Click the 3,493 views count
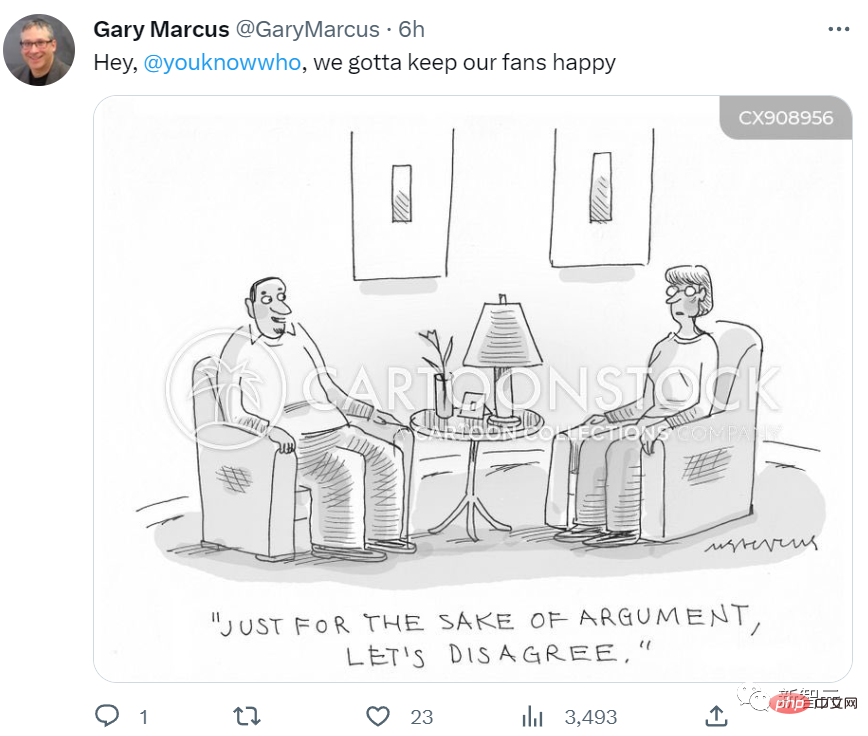The image size is (868, 736). click(x=590, y=716)
